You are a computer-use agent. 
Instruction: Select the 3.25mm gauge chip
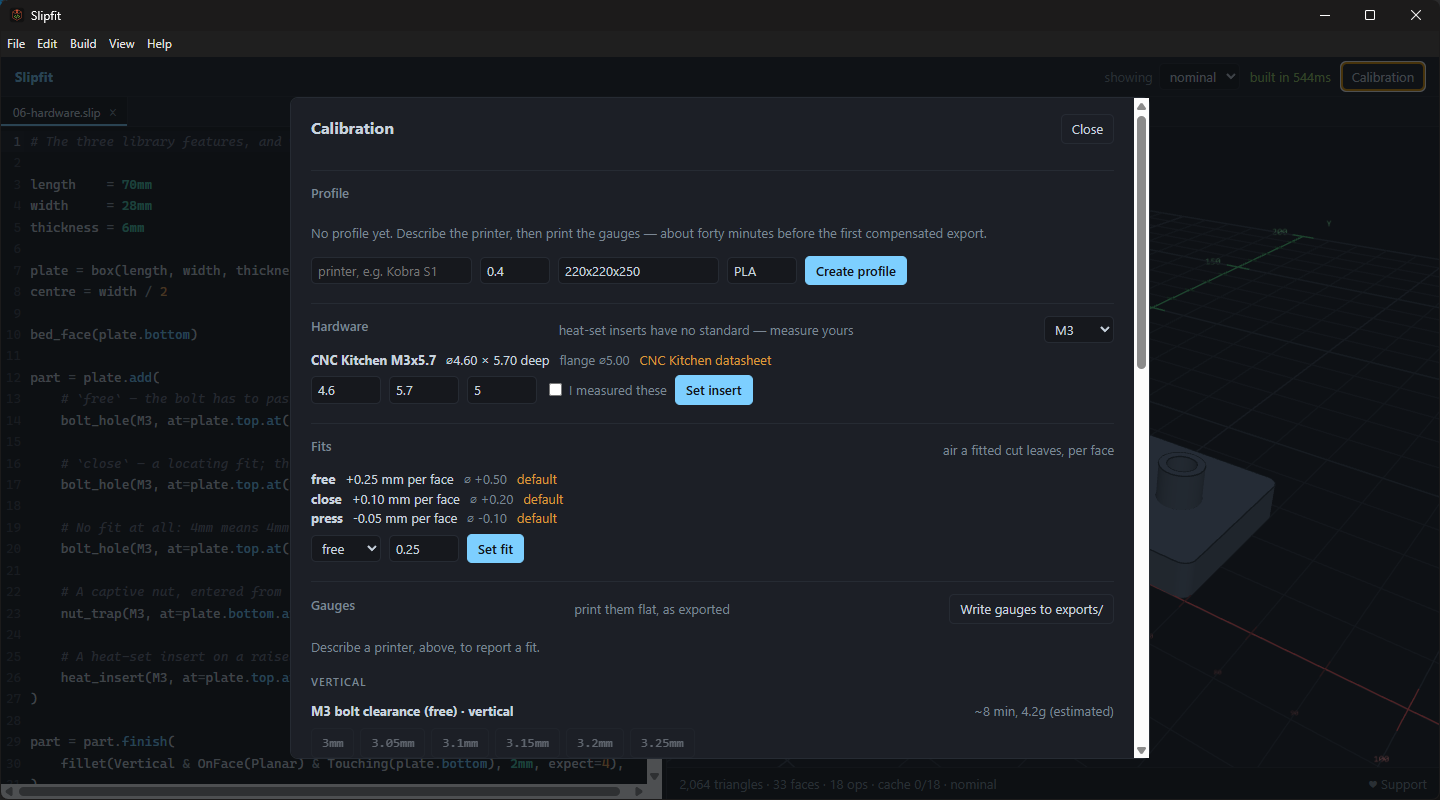pos(662,743)
